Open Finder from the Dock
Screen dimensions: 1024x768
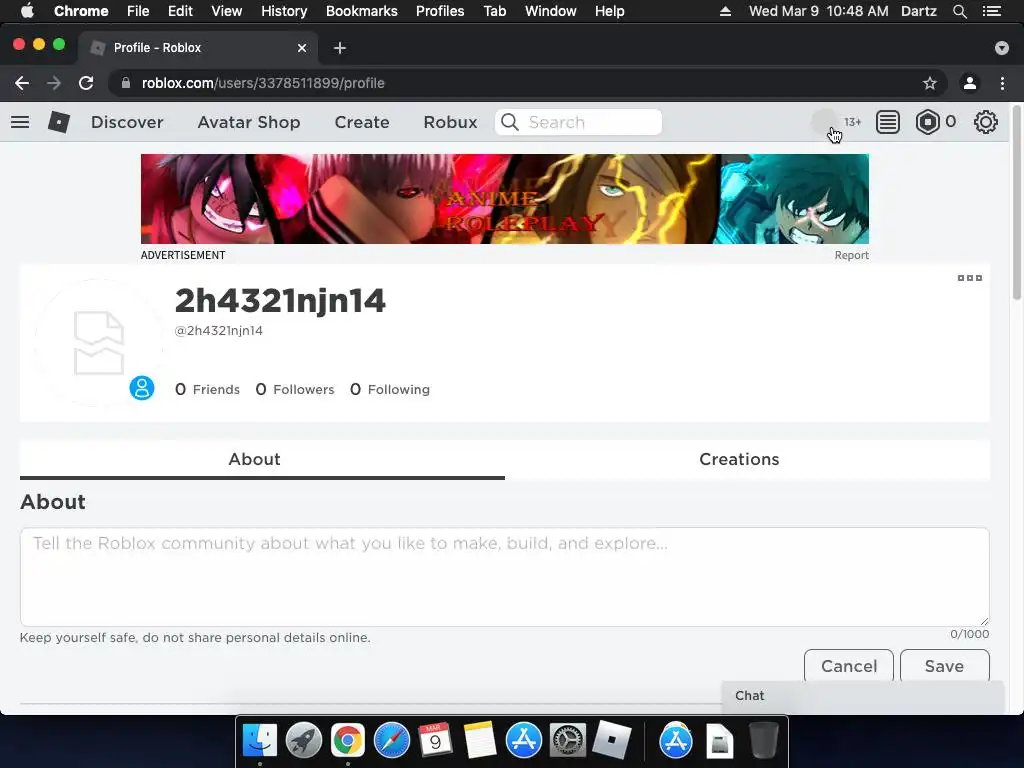[260, 741]
